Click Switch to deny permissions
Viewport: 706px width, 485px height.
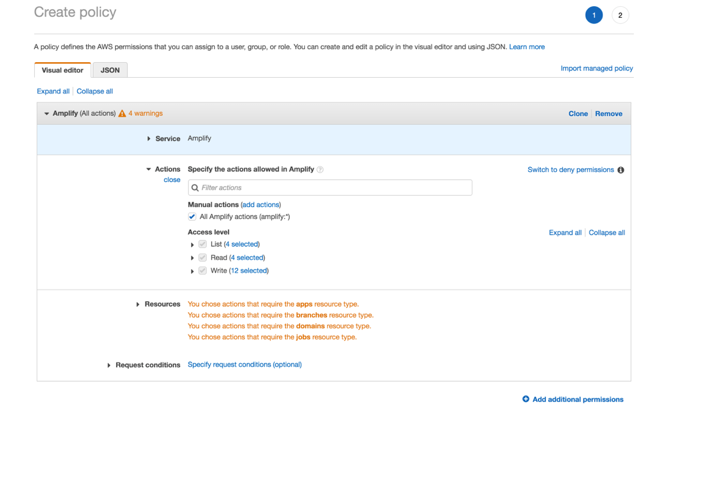570,170
